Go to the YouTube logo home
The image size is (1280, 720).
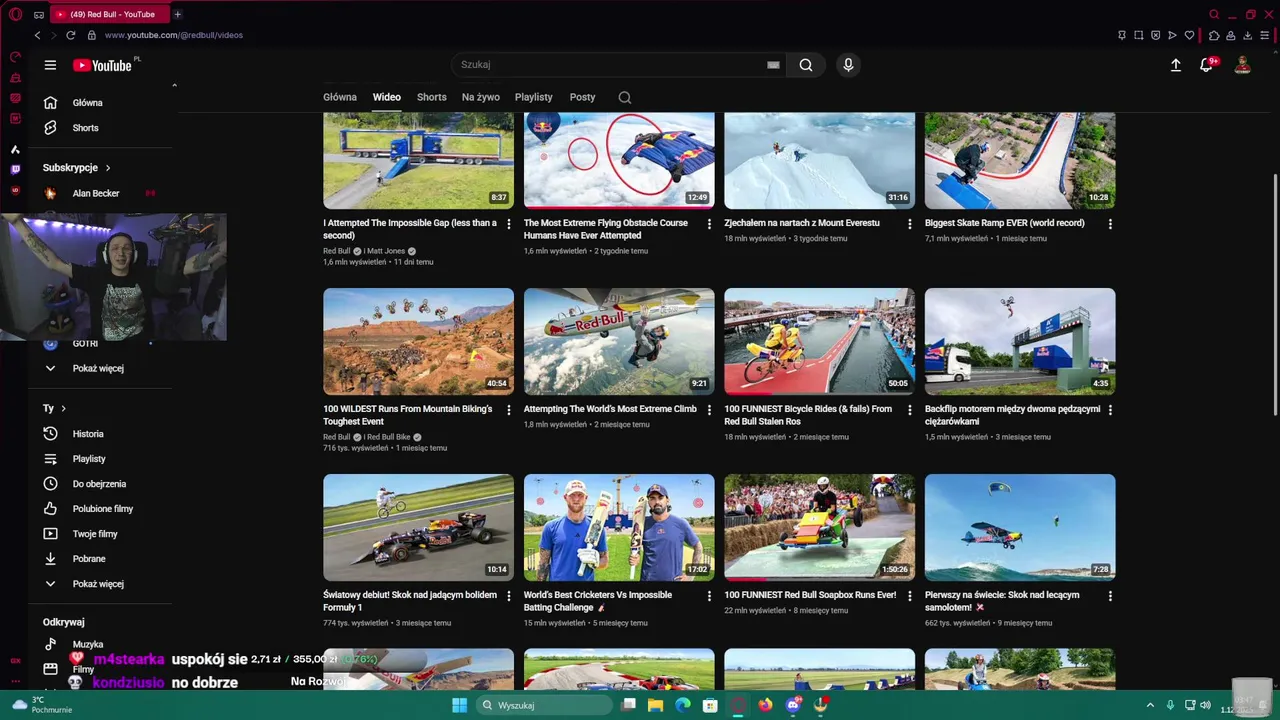[x=103, y=65]
